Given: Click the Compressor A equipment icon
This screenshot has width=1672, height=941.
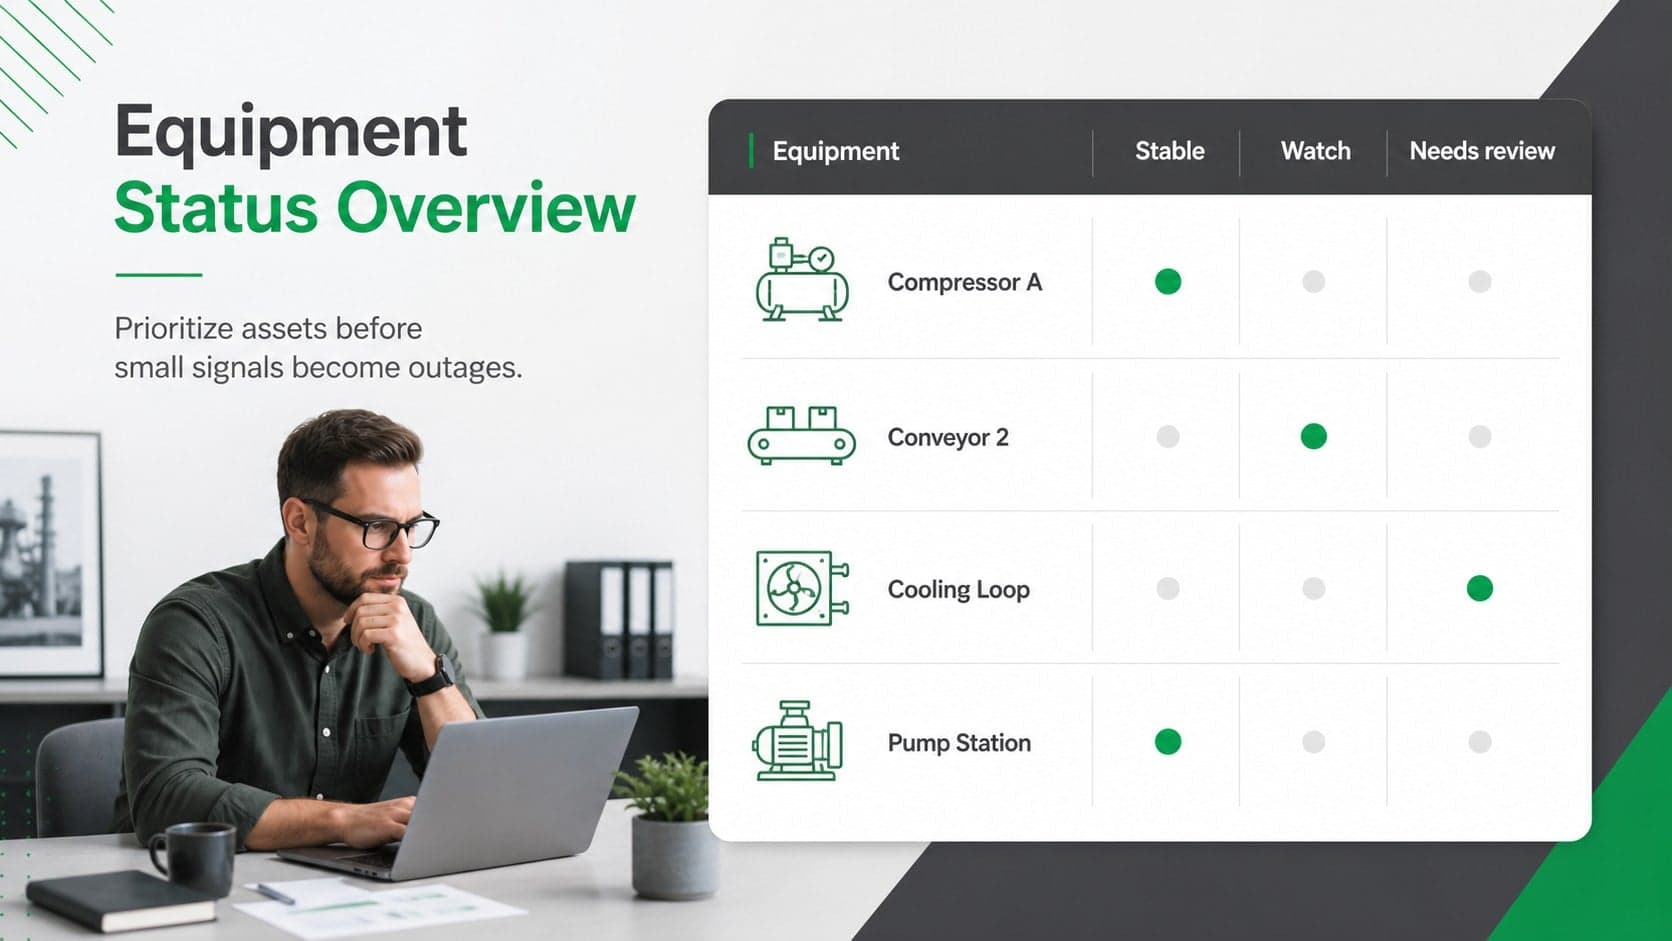Looking at the screenshot, I should click(x=802, y=280).
